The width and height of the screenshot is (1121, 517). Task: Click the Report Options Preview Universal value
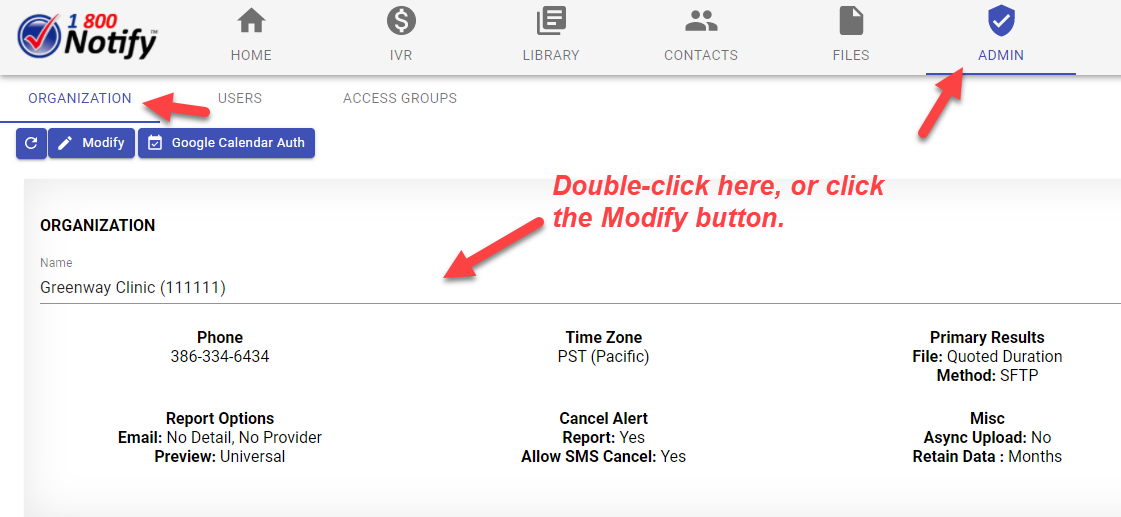[x=220, y=457]
